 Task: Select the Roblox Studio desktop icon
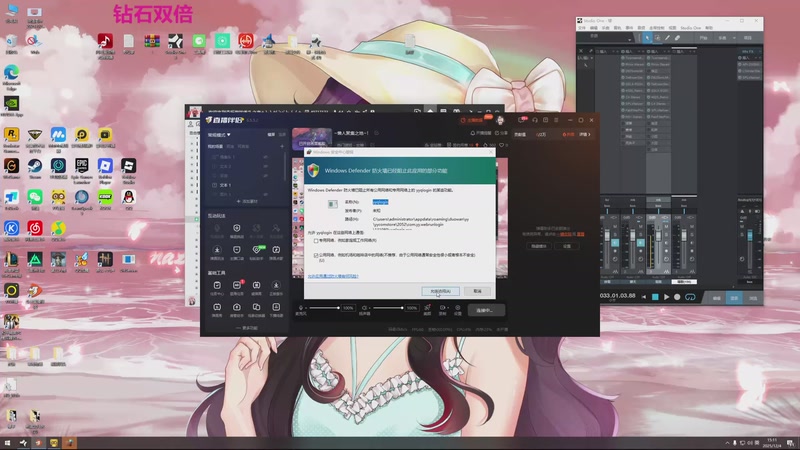coord(129,169)
